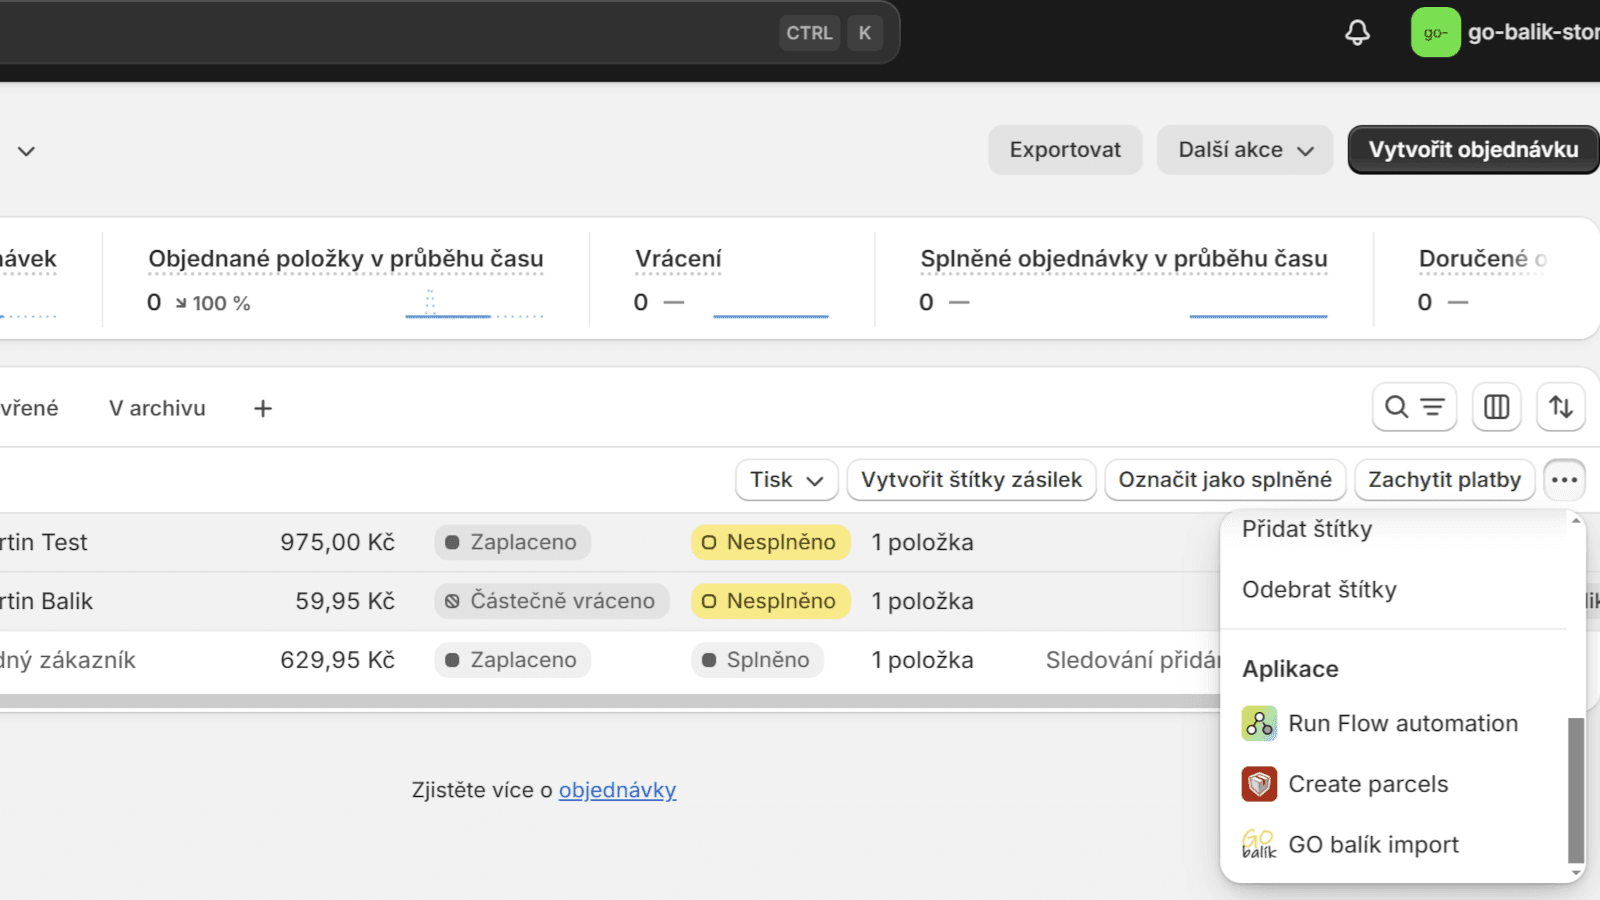Click the GO balík import icon
Image resolution: width=1600 pixels, height=900 pixels.
tap(1259, 845)
